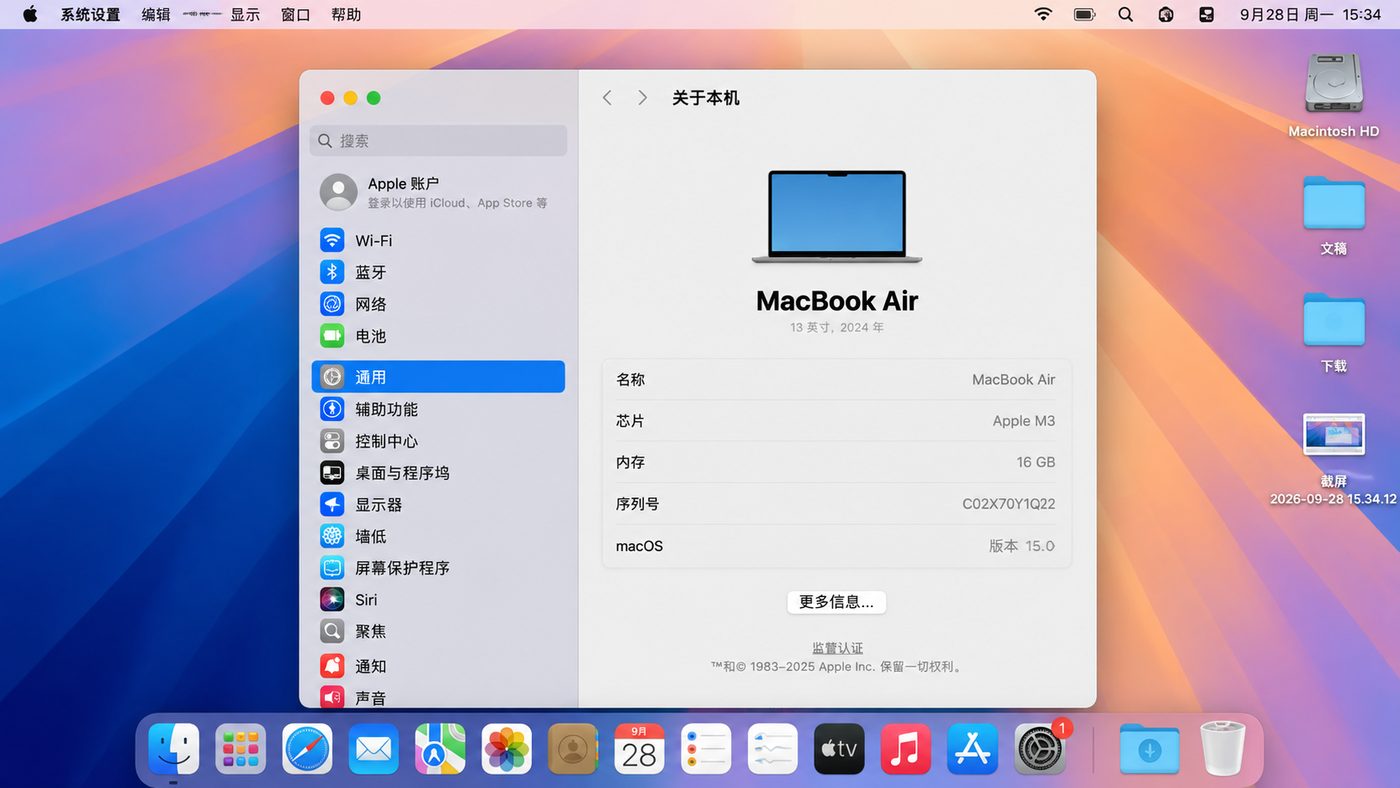1400x788 pixels.
Task: Open App Store from the Dock
Action: [972, 749]
